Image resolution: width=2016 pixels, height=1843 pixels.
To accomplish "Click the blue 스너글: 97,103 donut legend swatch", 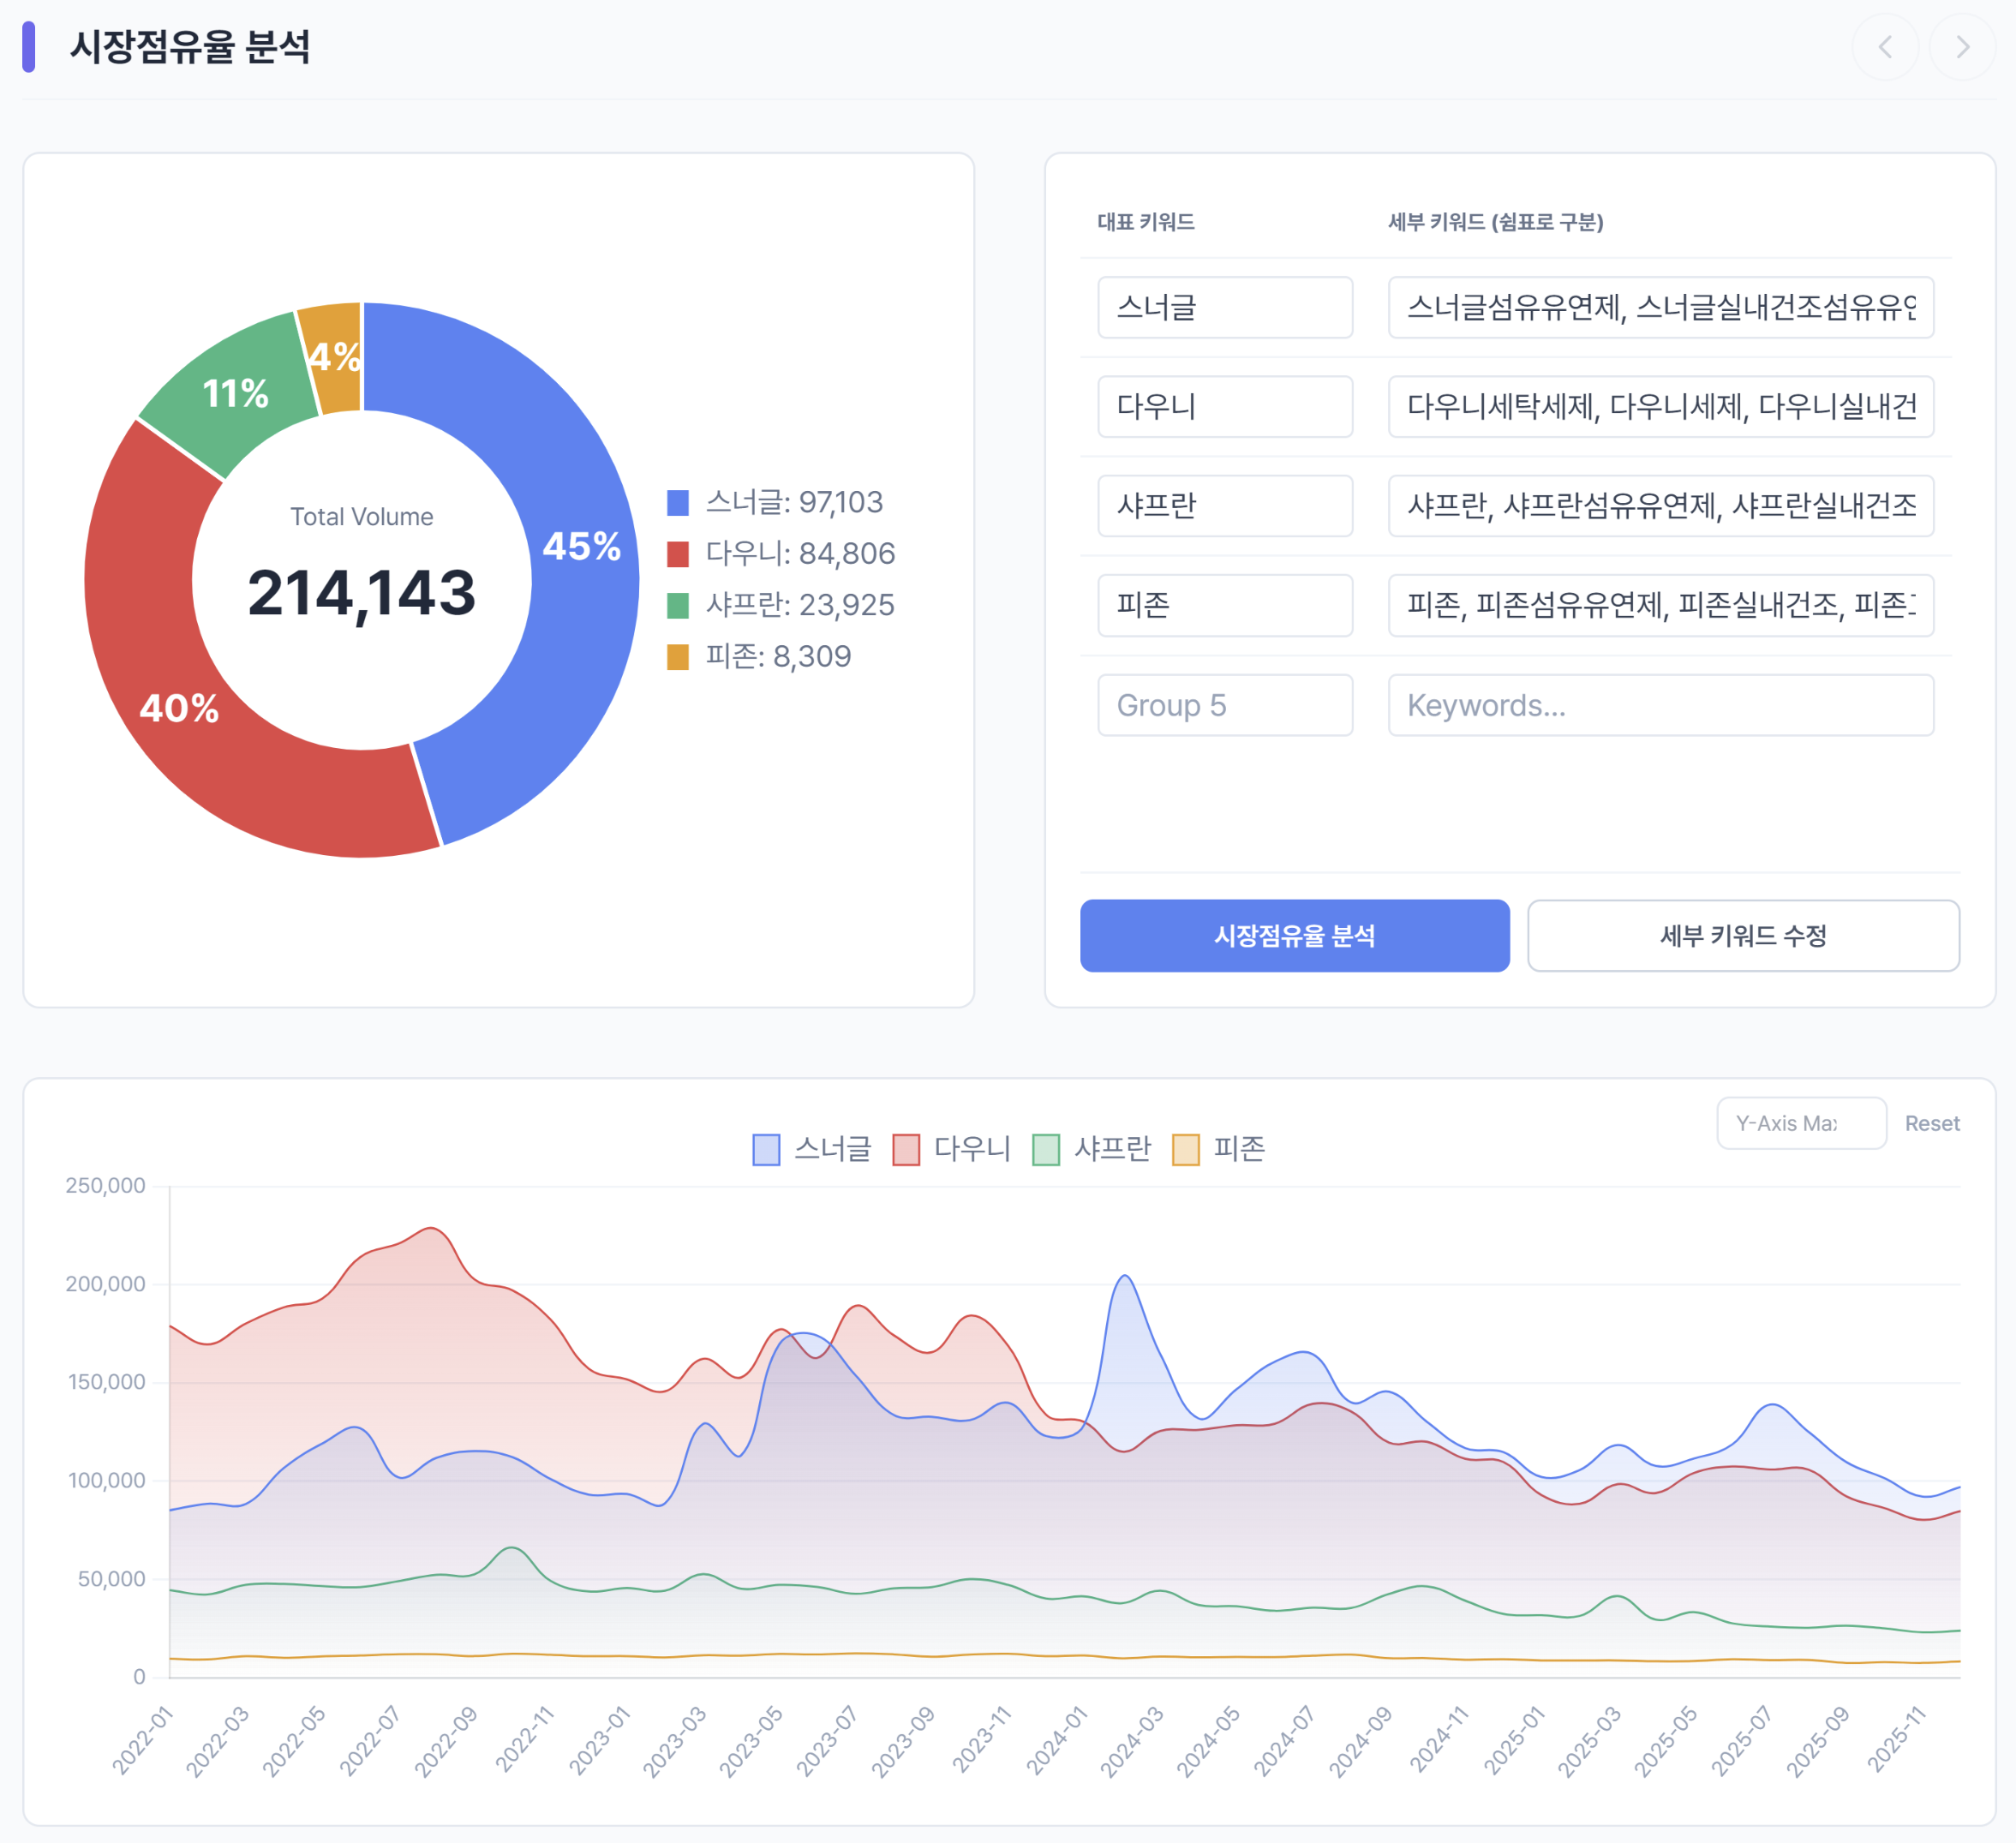I will tap(678, 502).
